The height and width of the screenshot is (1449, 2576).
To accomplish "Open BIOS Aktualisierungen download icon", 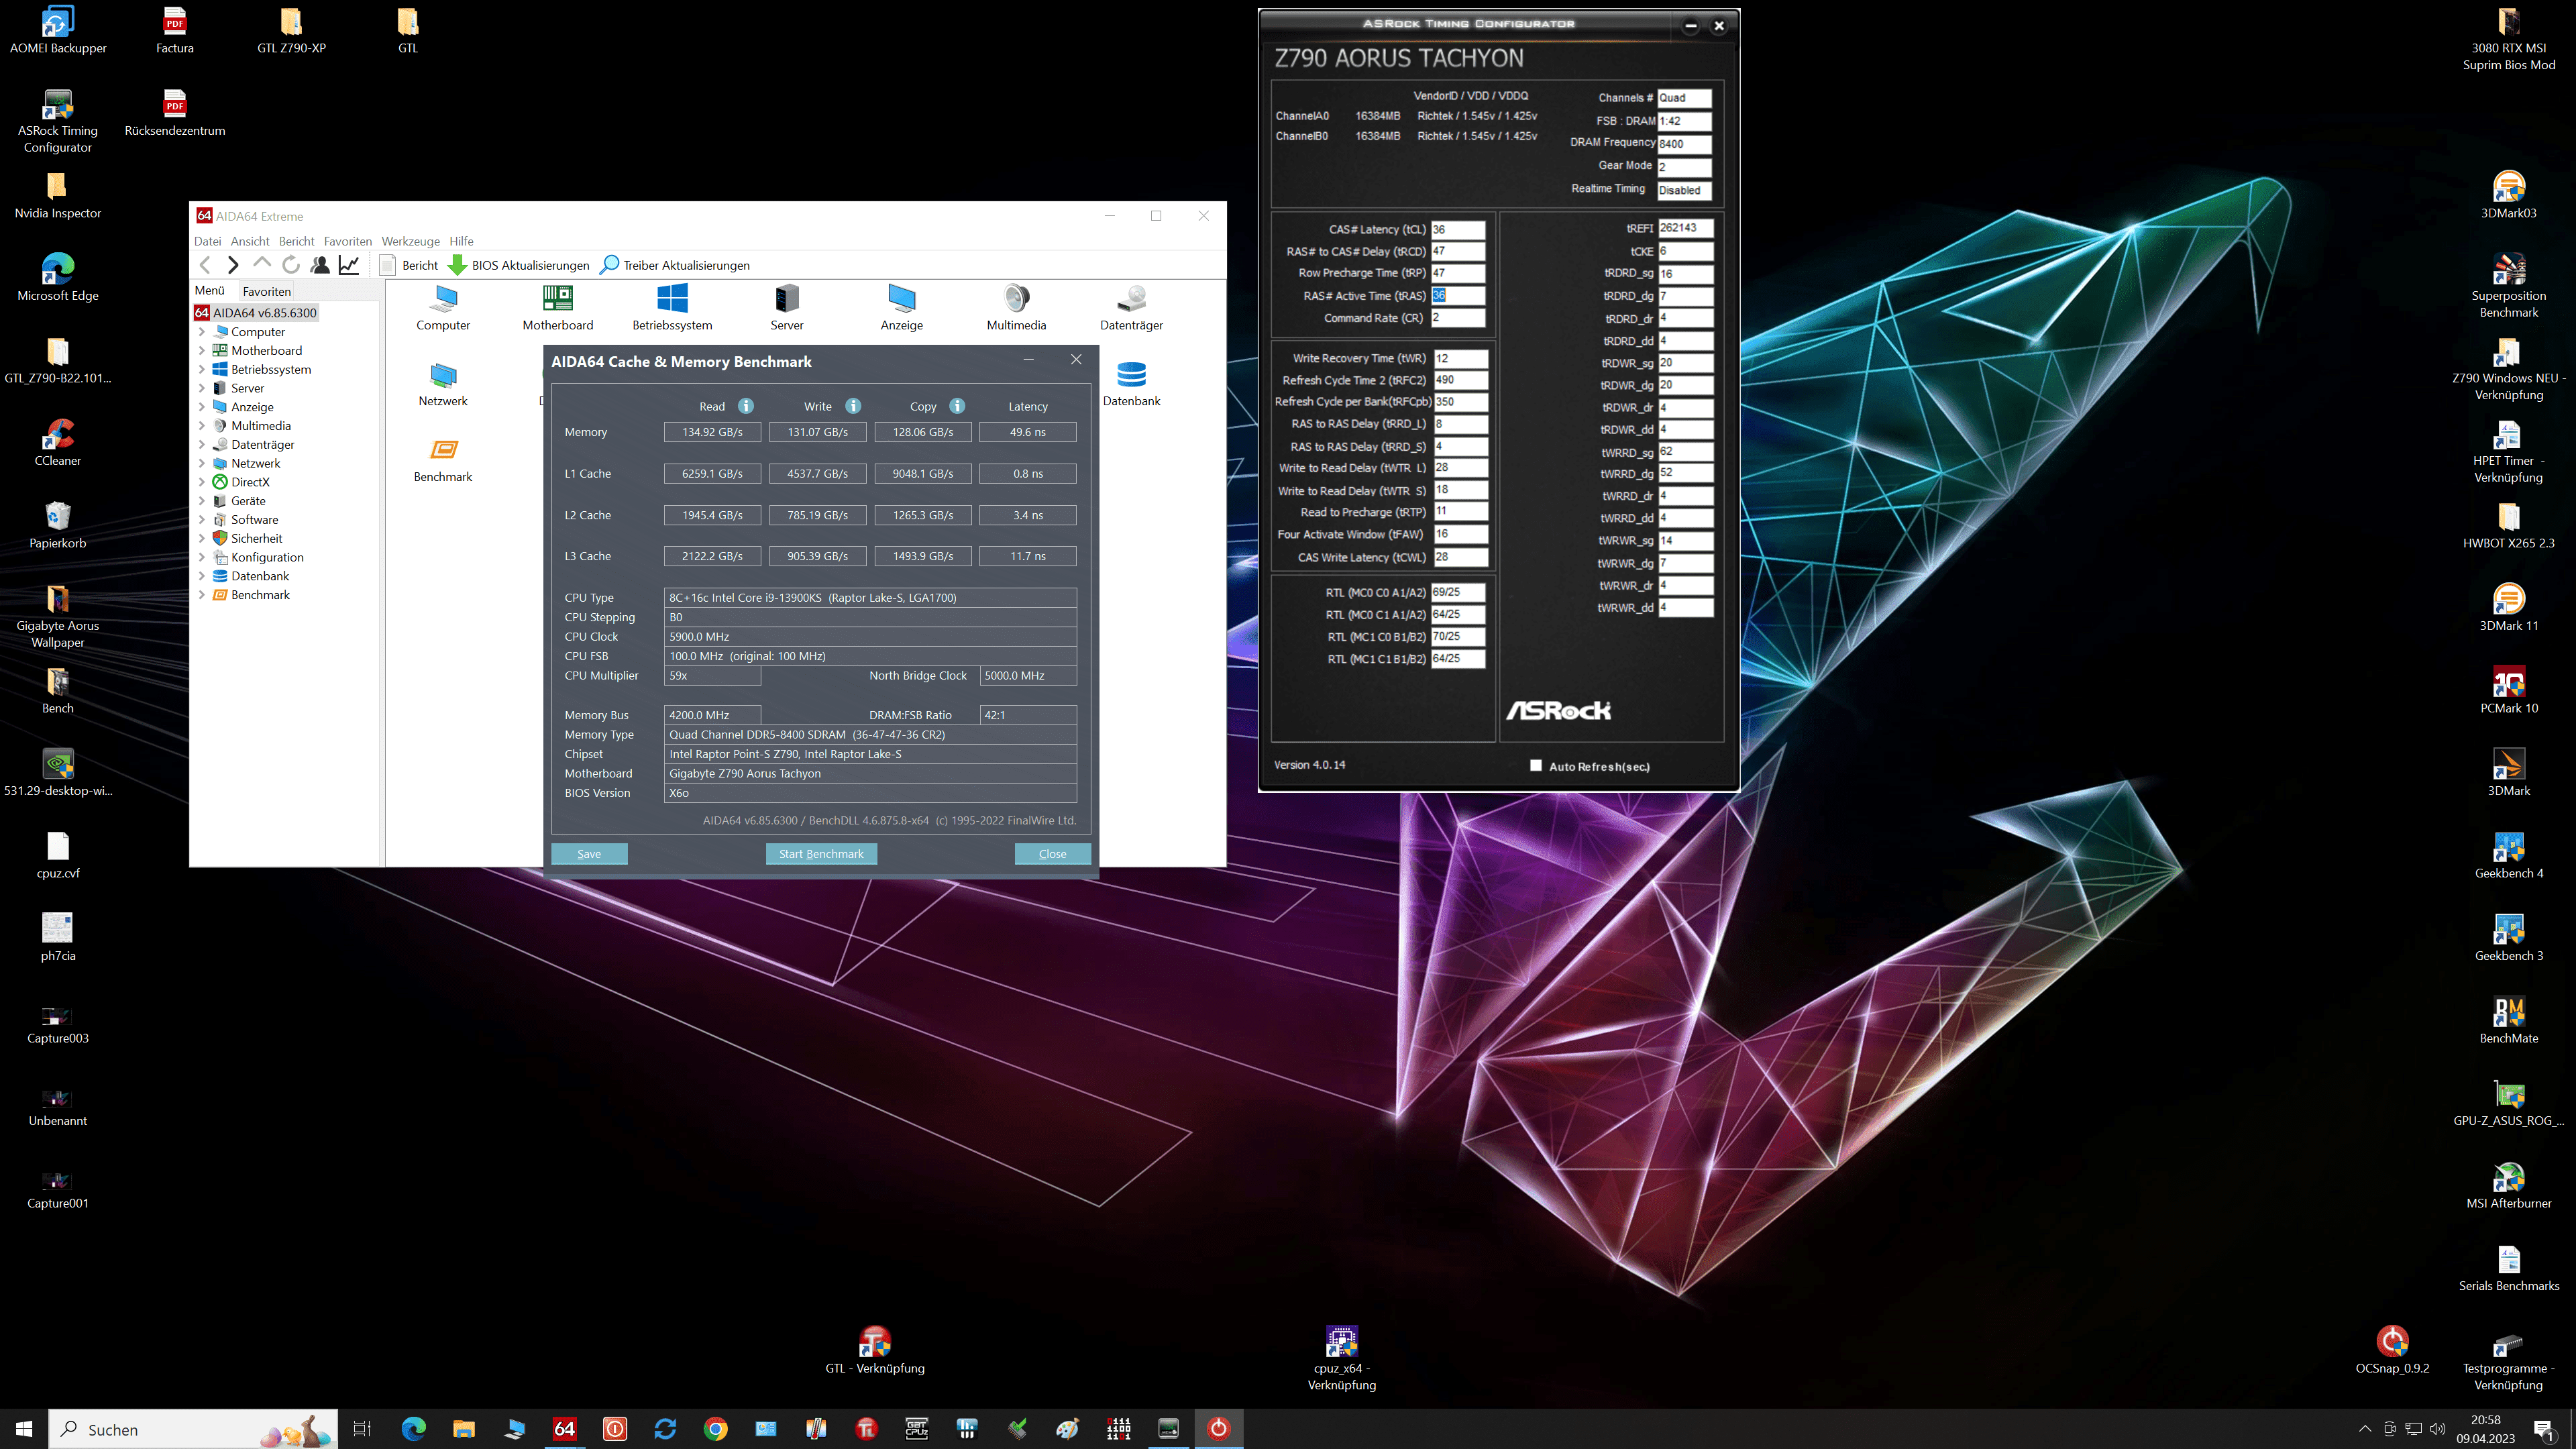I will point(457,265).
